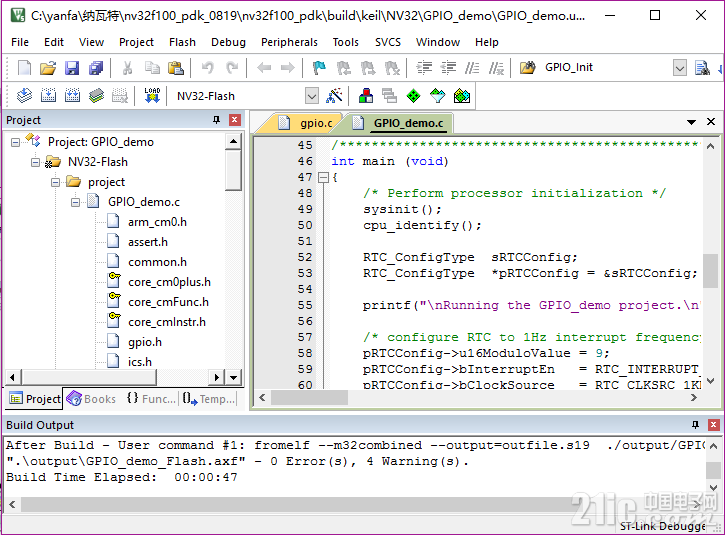Open the Debug menu

point(228,42)
